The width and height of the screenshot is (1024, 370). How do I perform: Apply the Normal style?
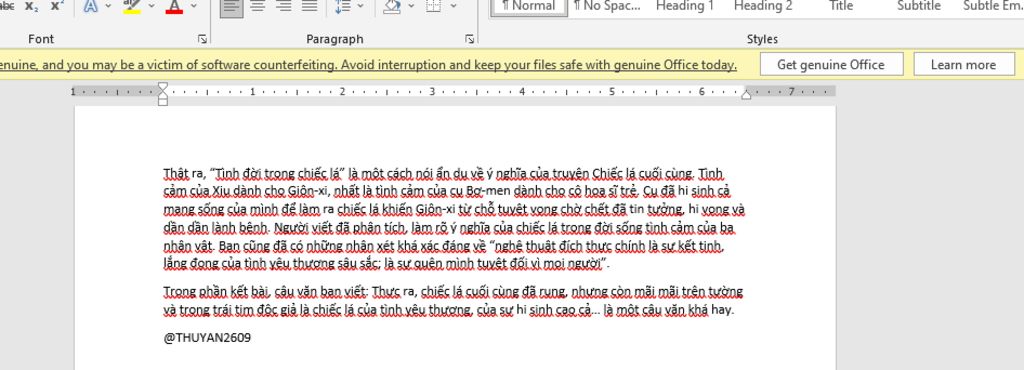[x=529, y=7]
